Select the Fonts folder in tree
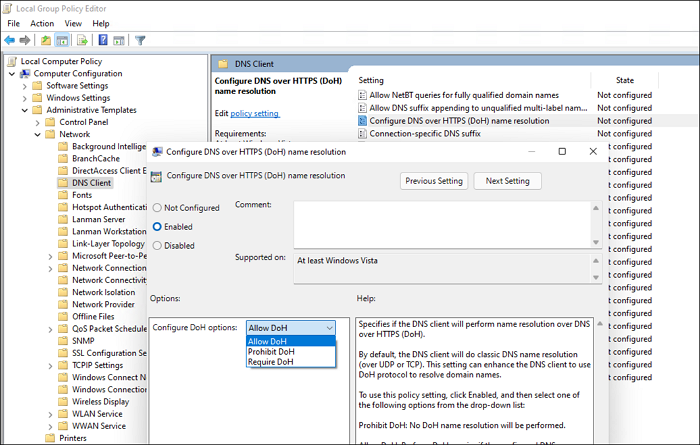The width and height of the screenshot is (700, 445). (82, 195)
